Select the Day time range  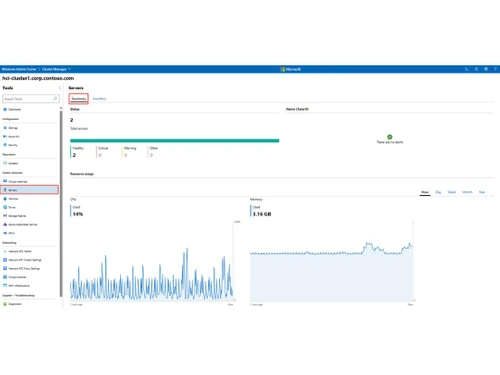[438, 192]
